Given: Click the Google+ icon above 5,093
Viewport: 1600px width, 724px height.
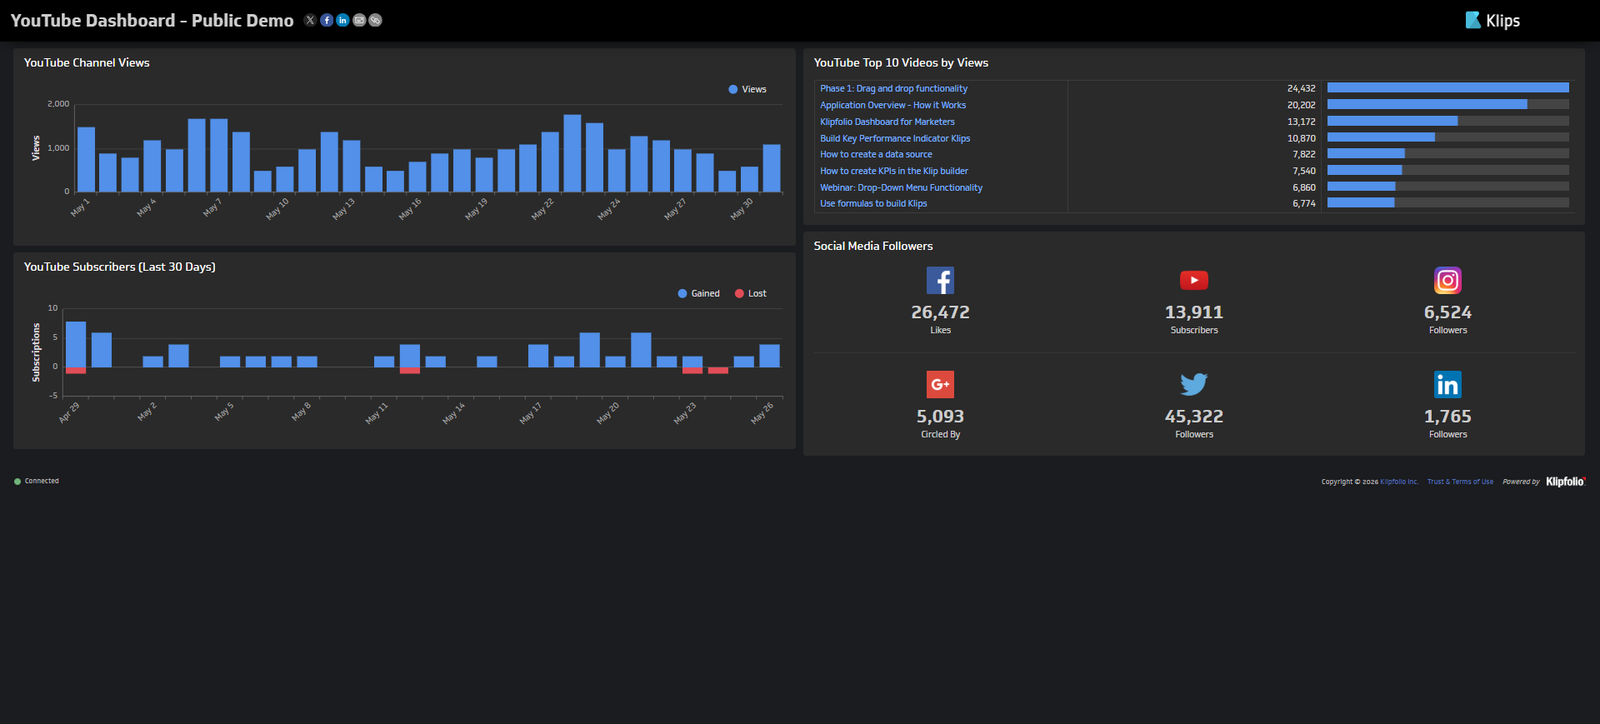Looking at the screenshot, I should [940, 384].
